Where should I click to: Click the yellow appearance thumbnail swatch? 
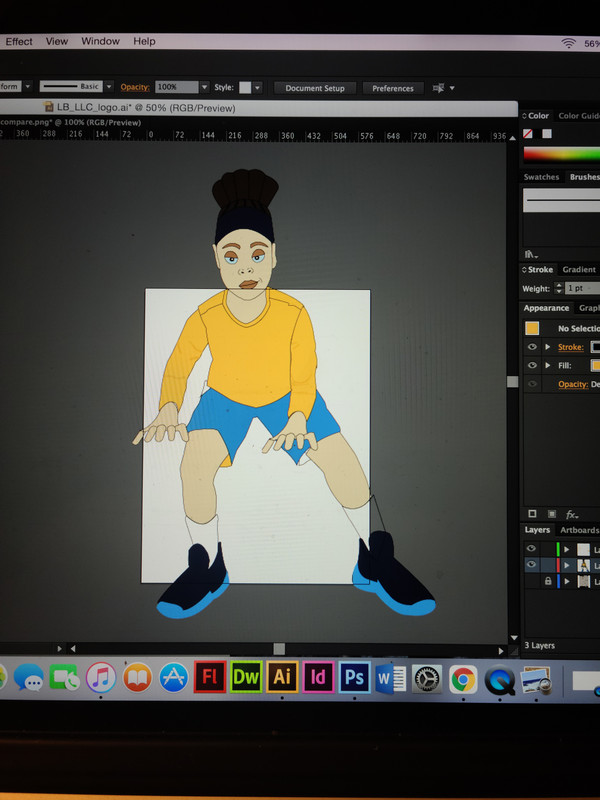(532, 328)
